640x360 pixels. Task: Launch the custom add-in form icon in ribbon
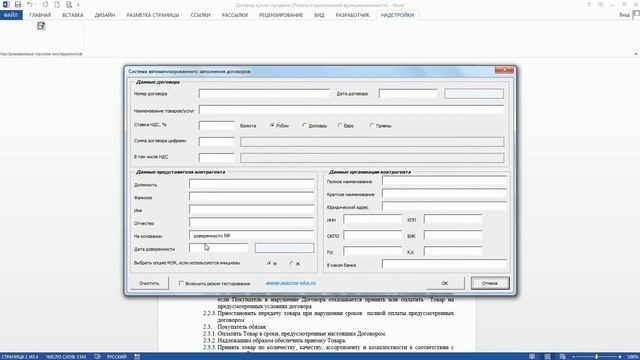(41, 26)
